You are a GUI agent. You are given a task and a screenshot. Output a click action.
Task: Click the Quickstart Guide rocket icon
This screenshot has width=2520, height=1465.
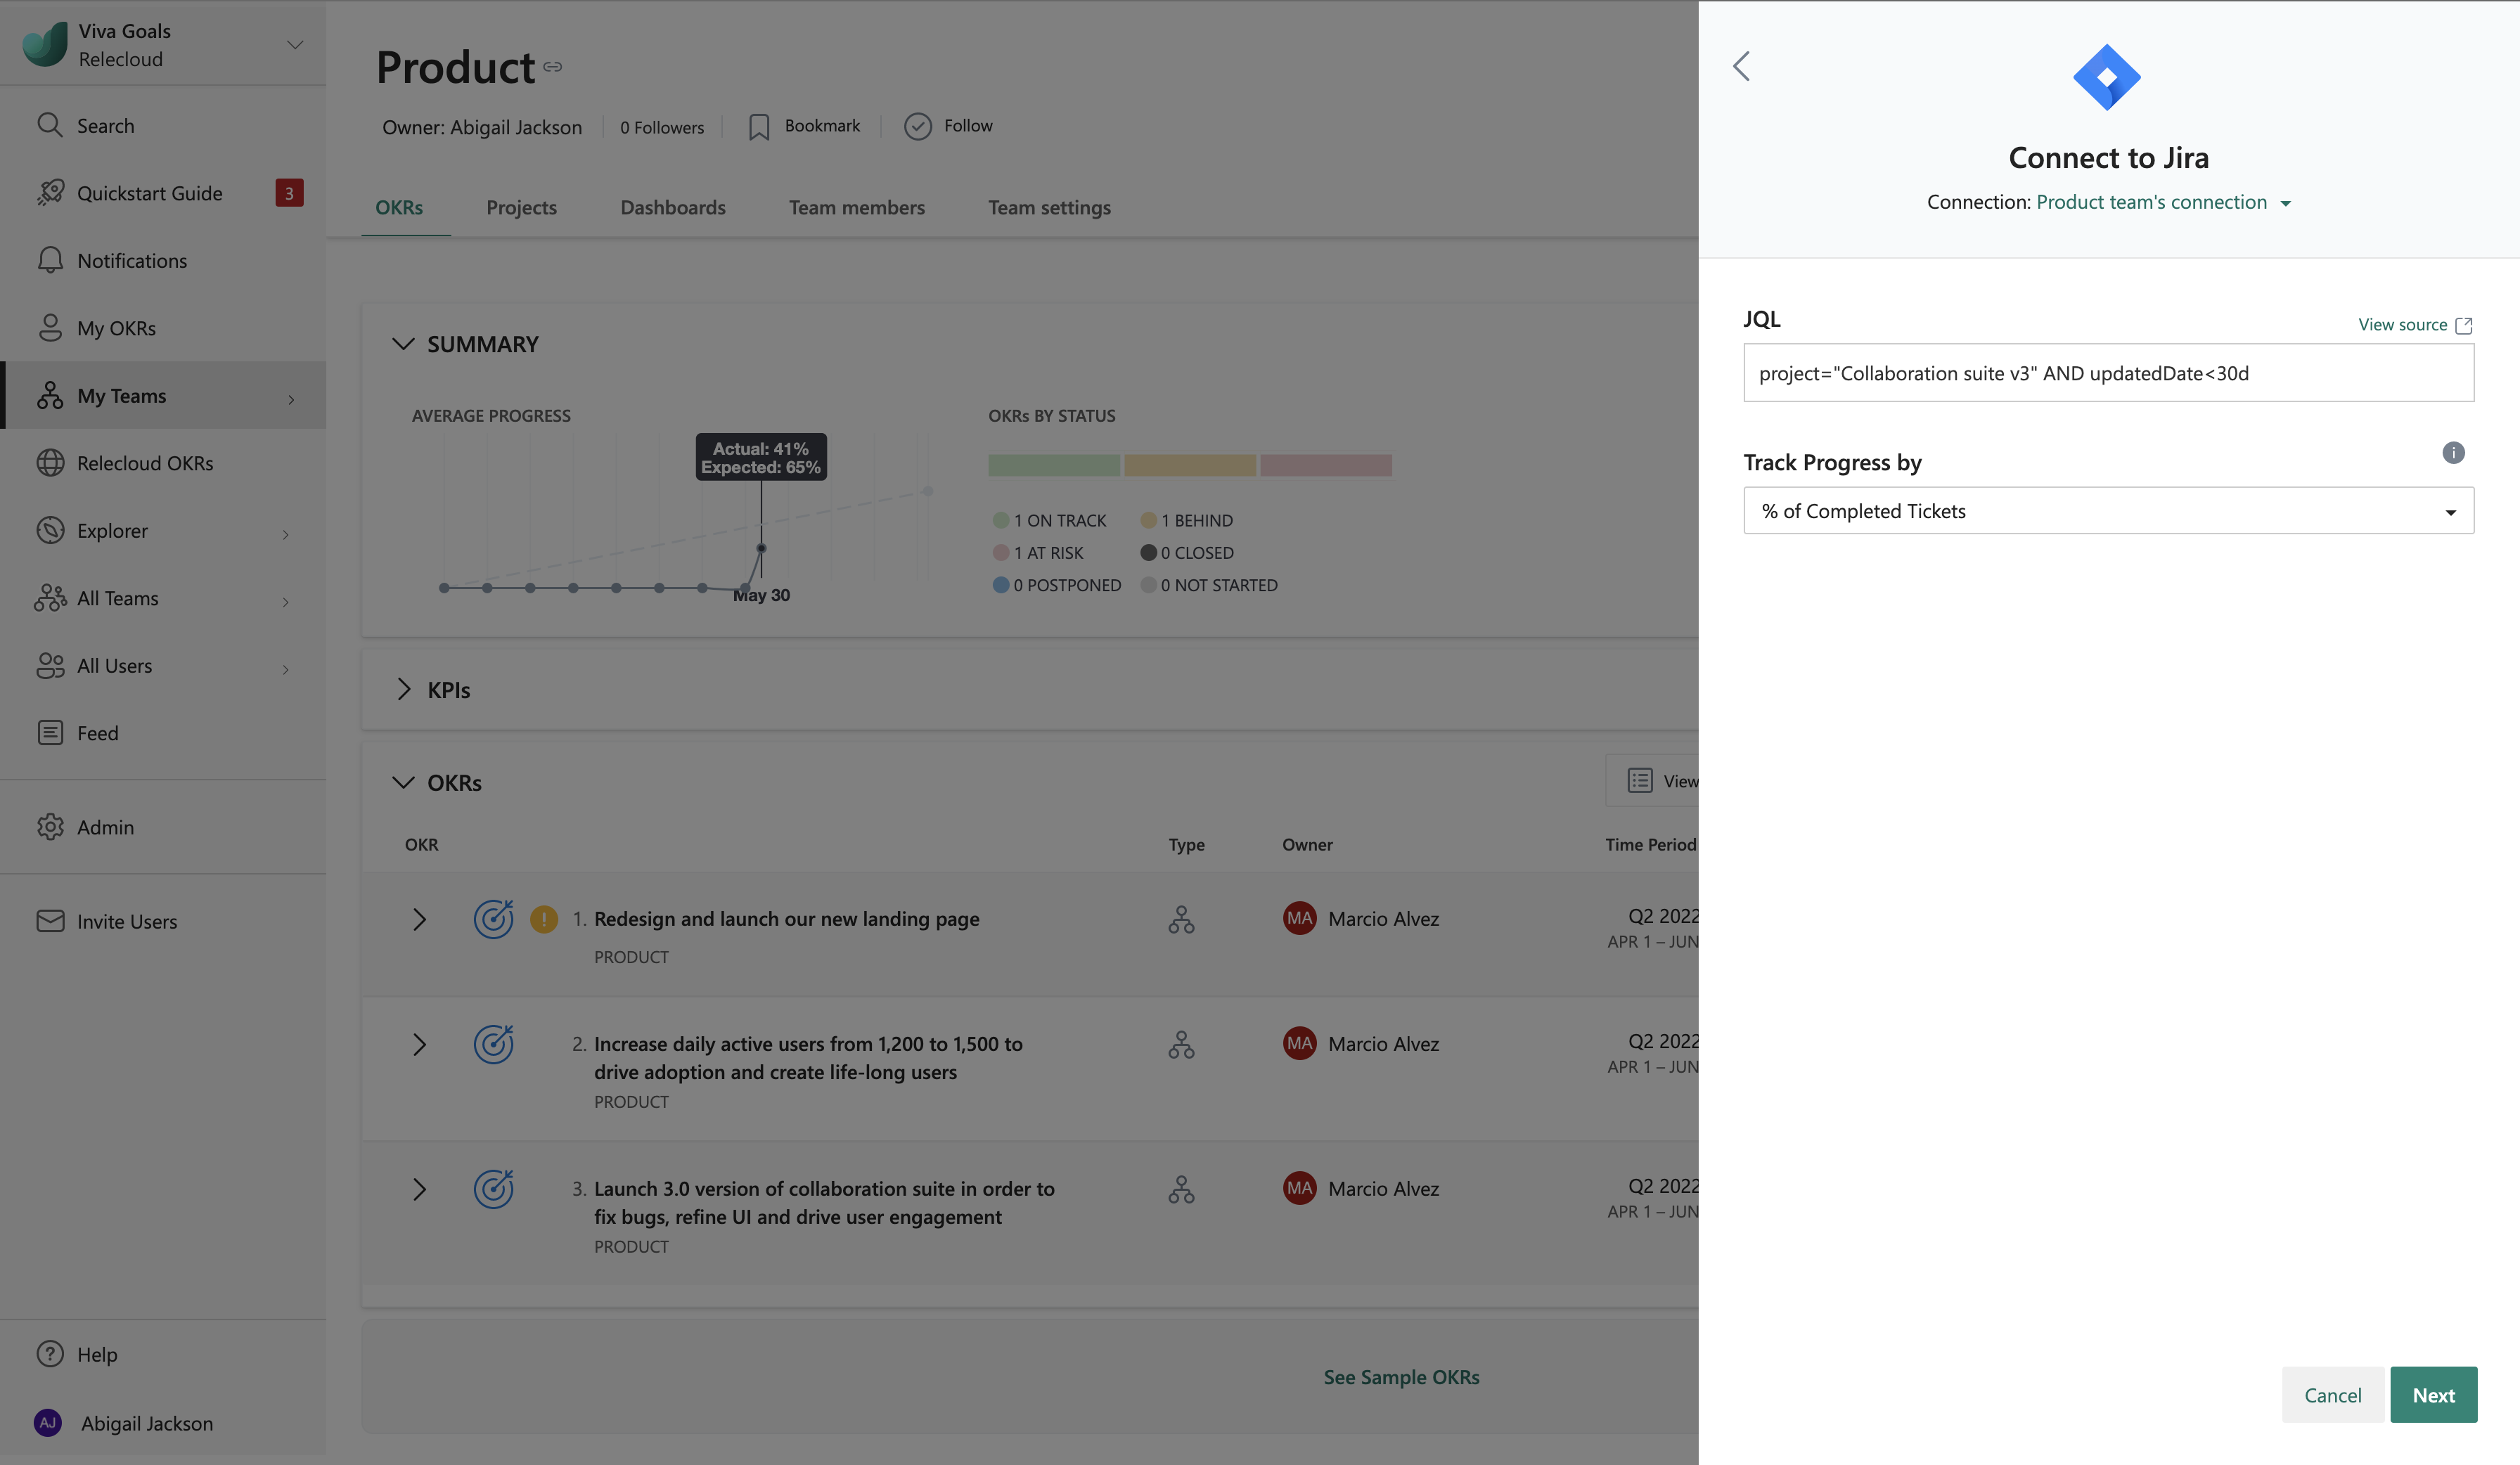[50, 193]
